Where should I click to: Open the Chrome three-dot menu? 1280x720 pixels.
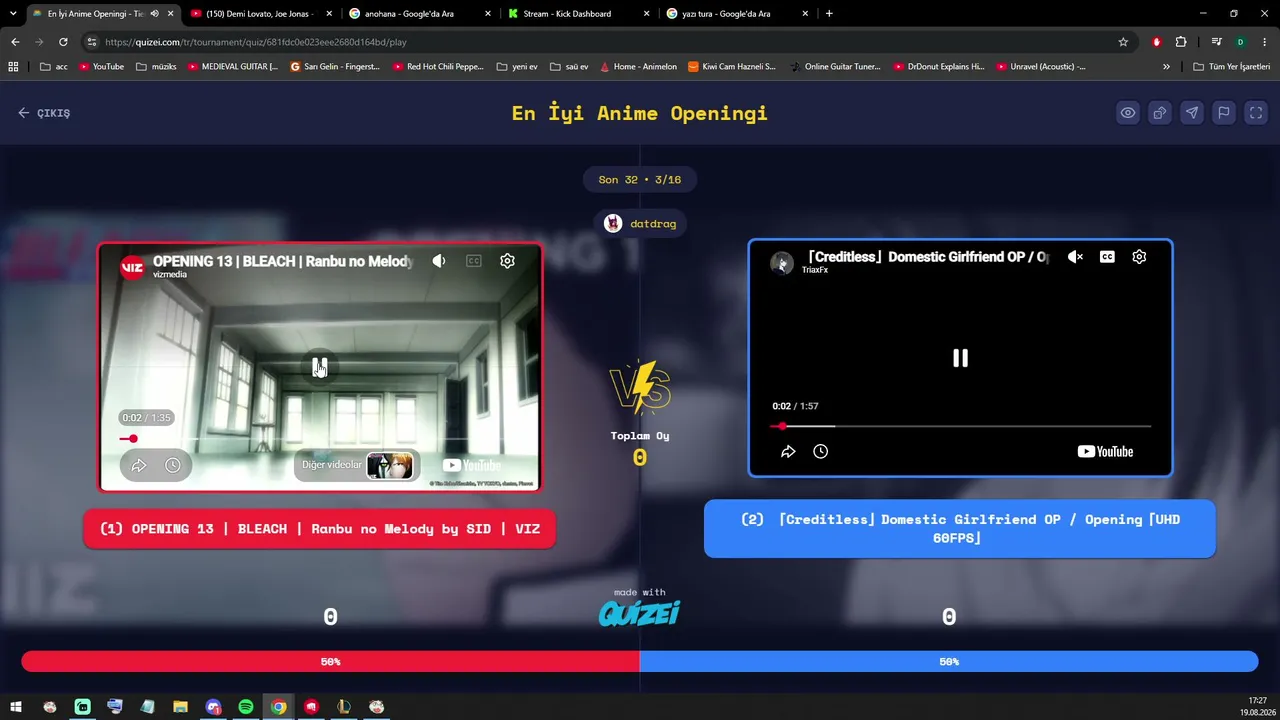point(1265,42)
